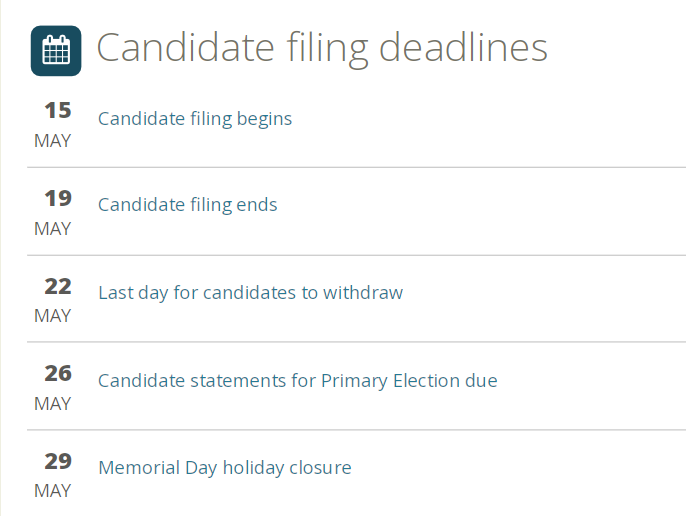The width and height of the screenshot is (686, 516).
Task: Click the divider above Memorial Day holiday closure
Action: (x=357, y=430)
